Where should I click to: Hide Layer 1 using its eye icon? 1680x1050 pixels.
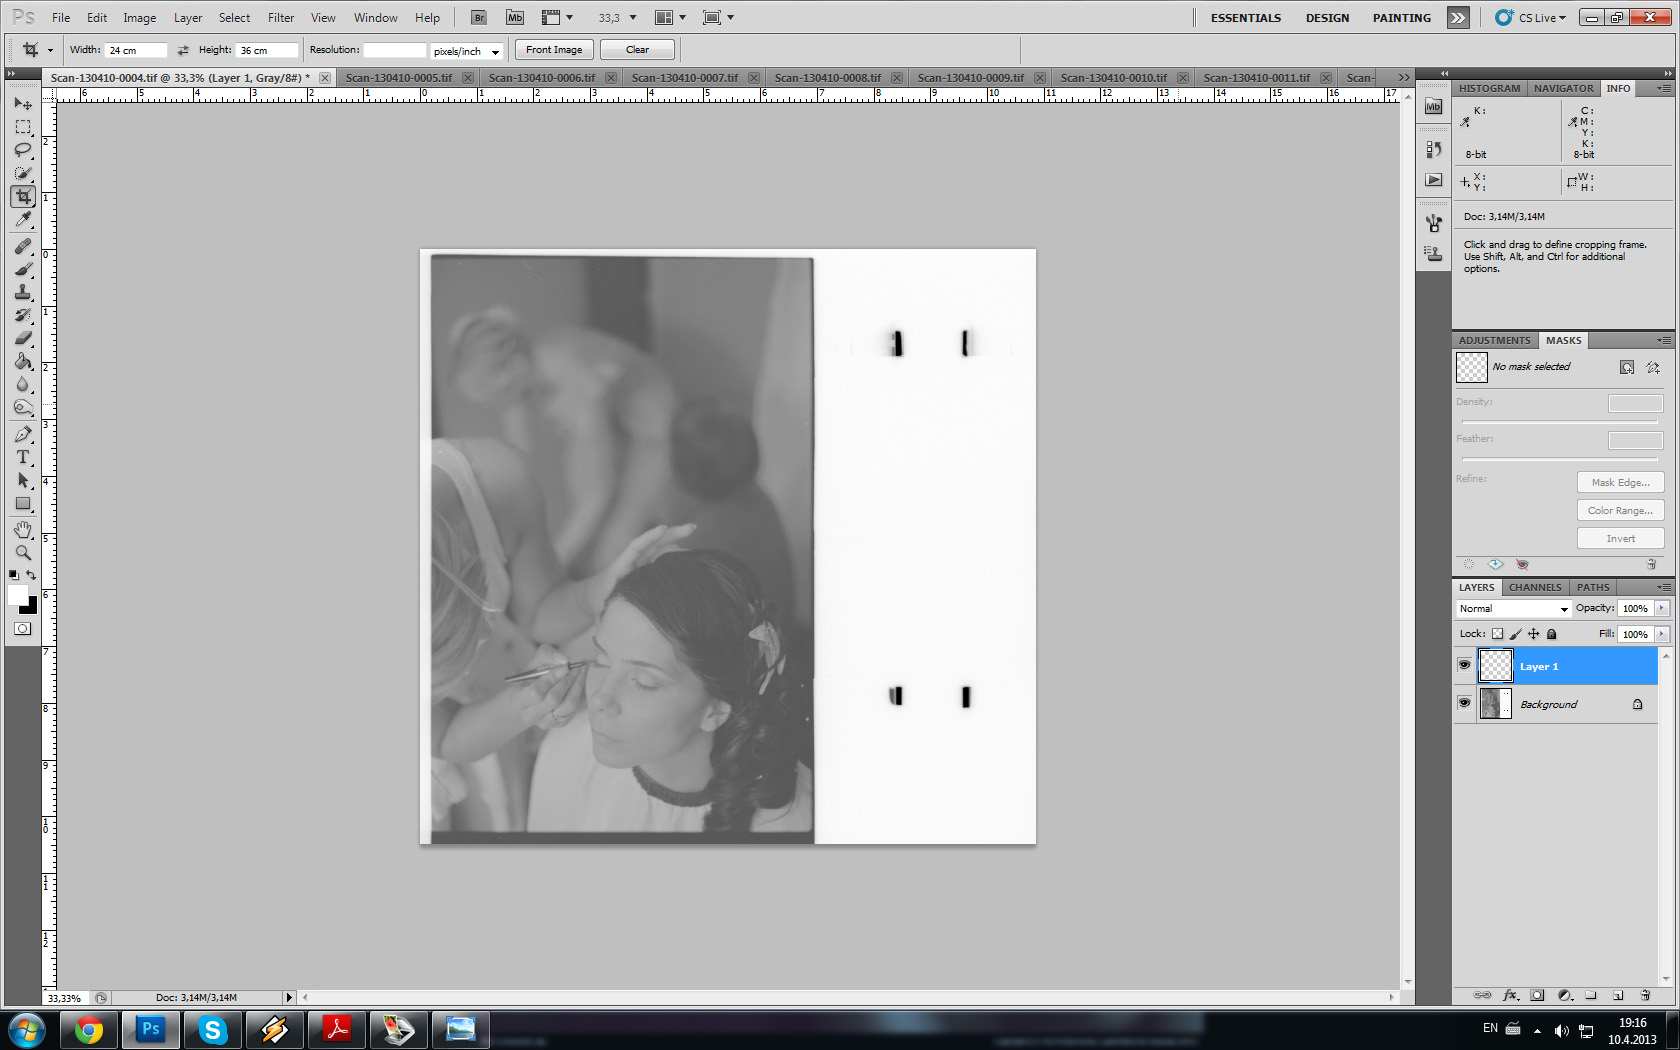tap(1464, 665)
